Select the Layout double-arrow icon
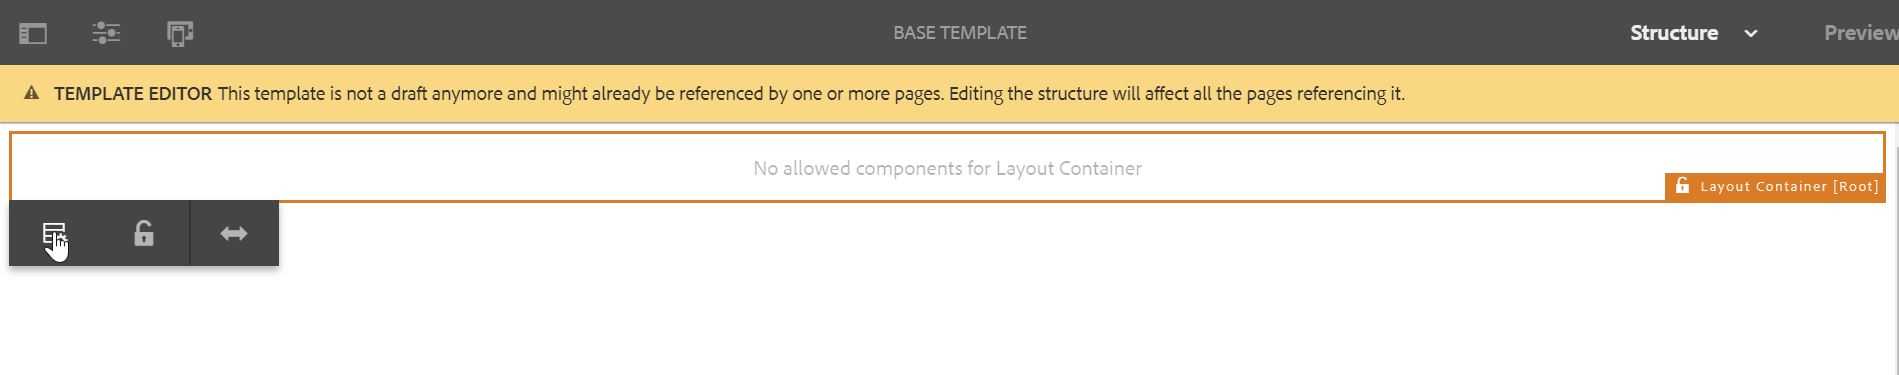Viewport: 1899px width, 375px height. pyautogui.click(x=234, y=233)
